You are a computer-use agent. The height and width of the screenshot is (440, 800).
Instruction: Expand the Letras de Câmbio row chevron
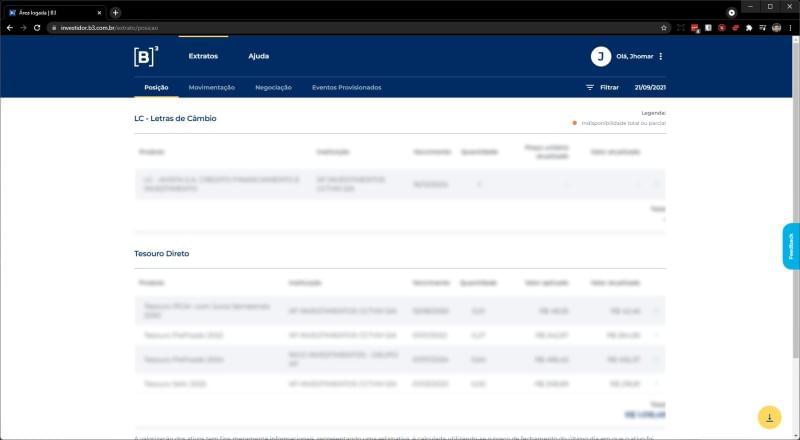click(657, 184)
